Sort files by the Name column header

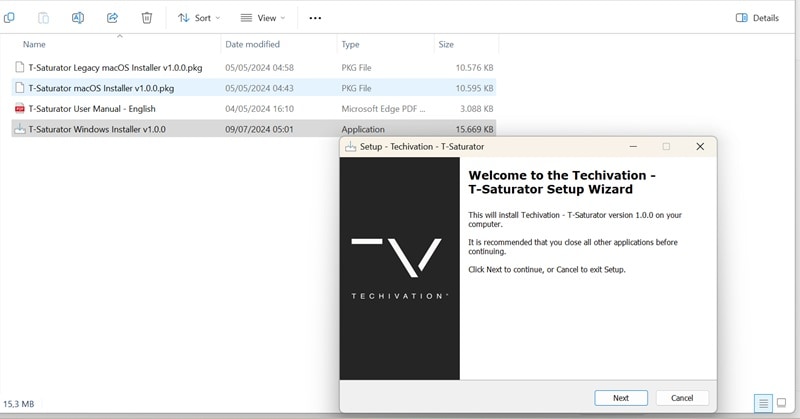tap(34, 44)
